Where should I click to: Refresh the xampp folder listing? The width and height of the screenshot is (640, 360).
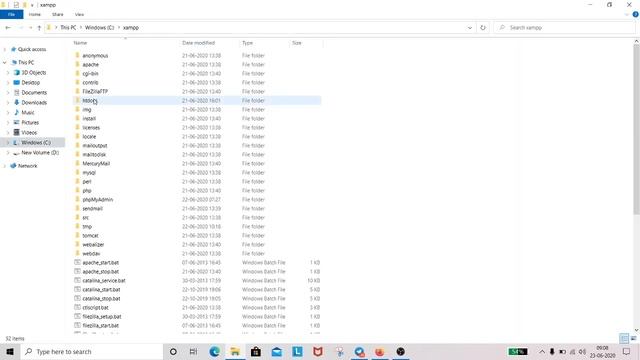coord(483,28)
